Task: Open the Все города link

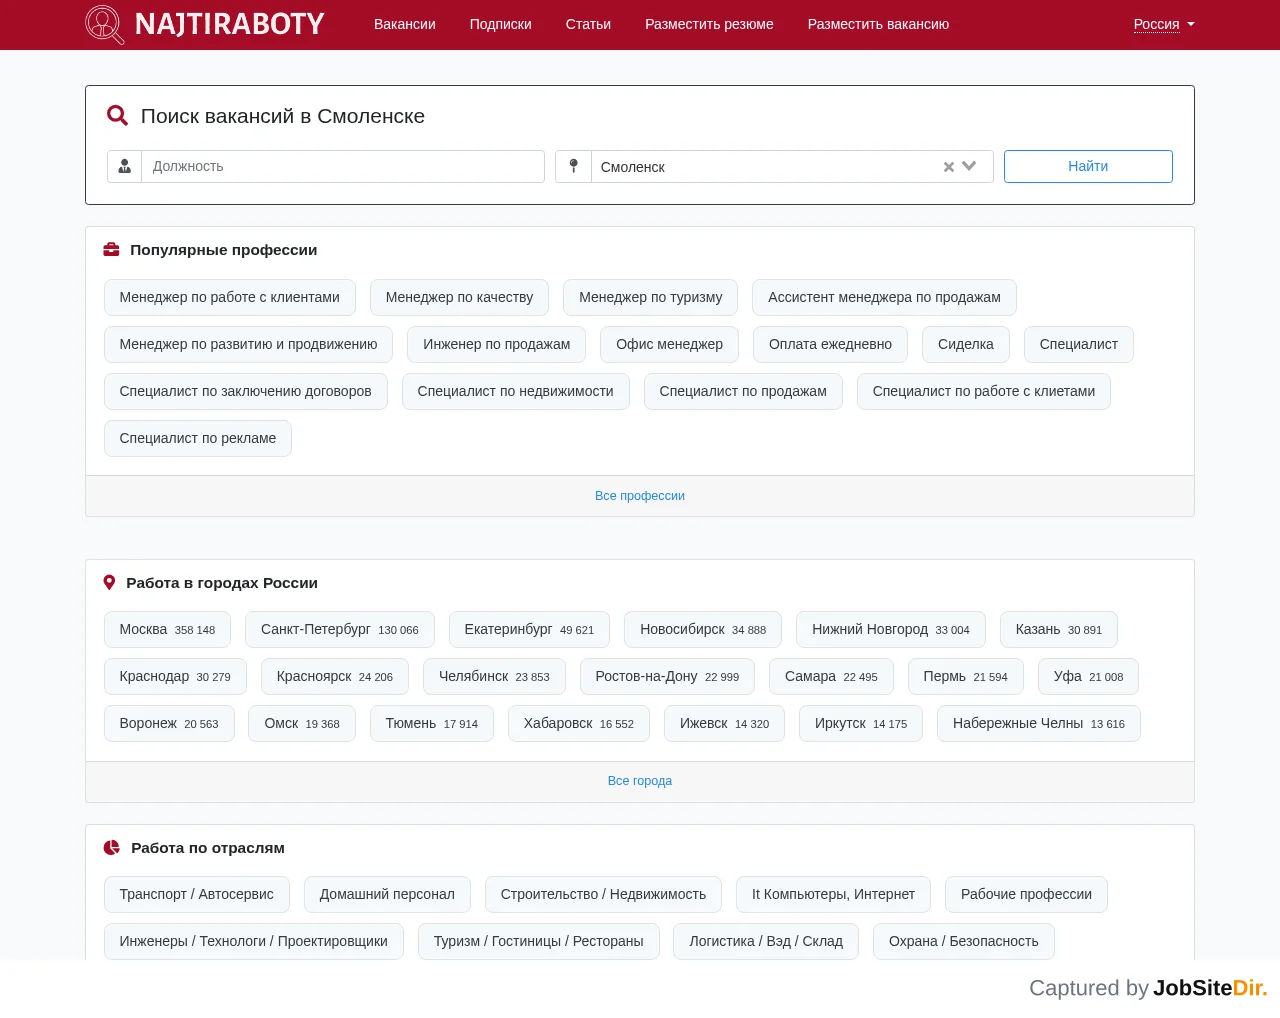Action: click(640, 781)
